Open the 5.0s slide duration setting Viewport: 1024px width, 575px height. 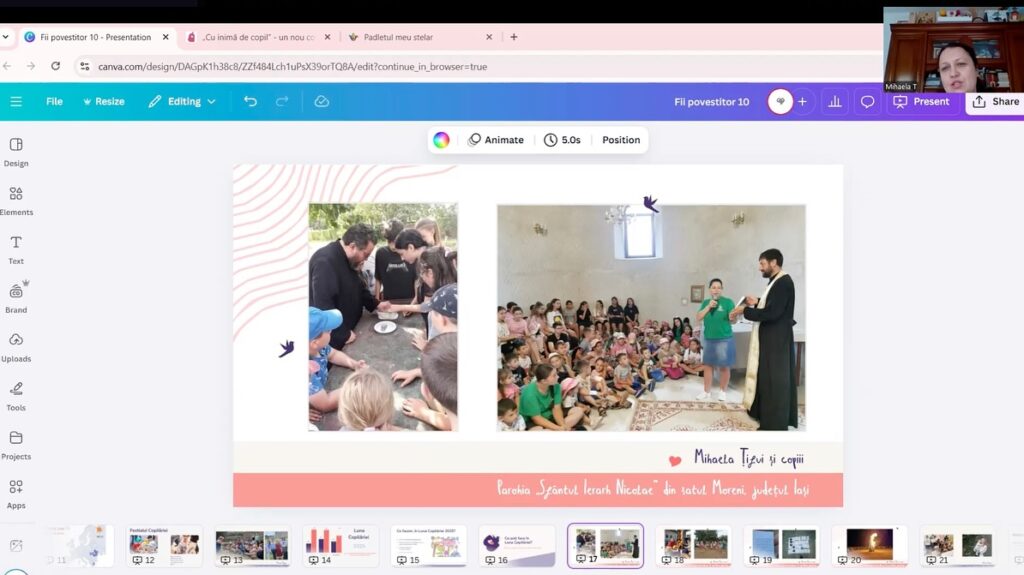562,140
